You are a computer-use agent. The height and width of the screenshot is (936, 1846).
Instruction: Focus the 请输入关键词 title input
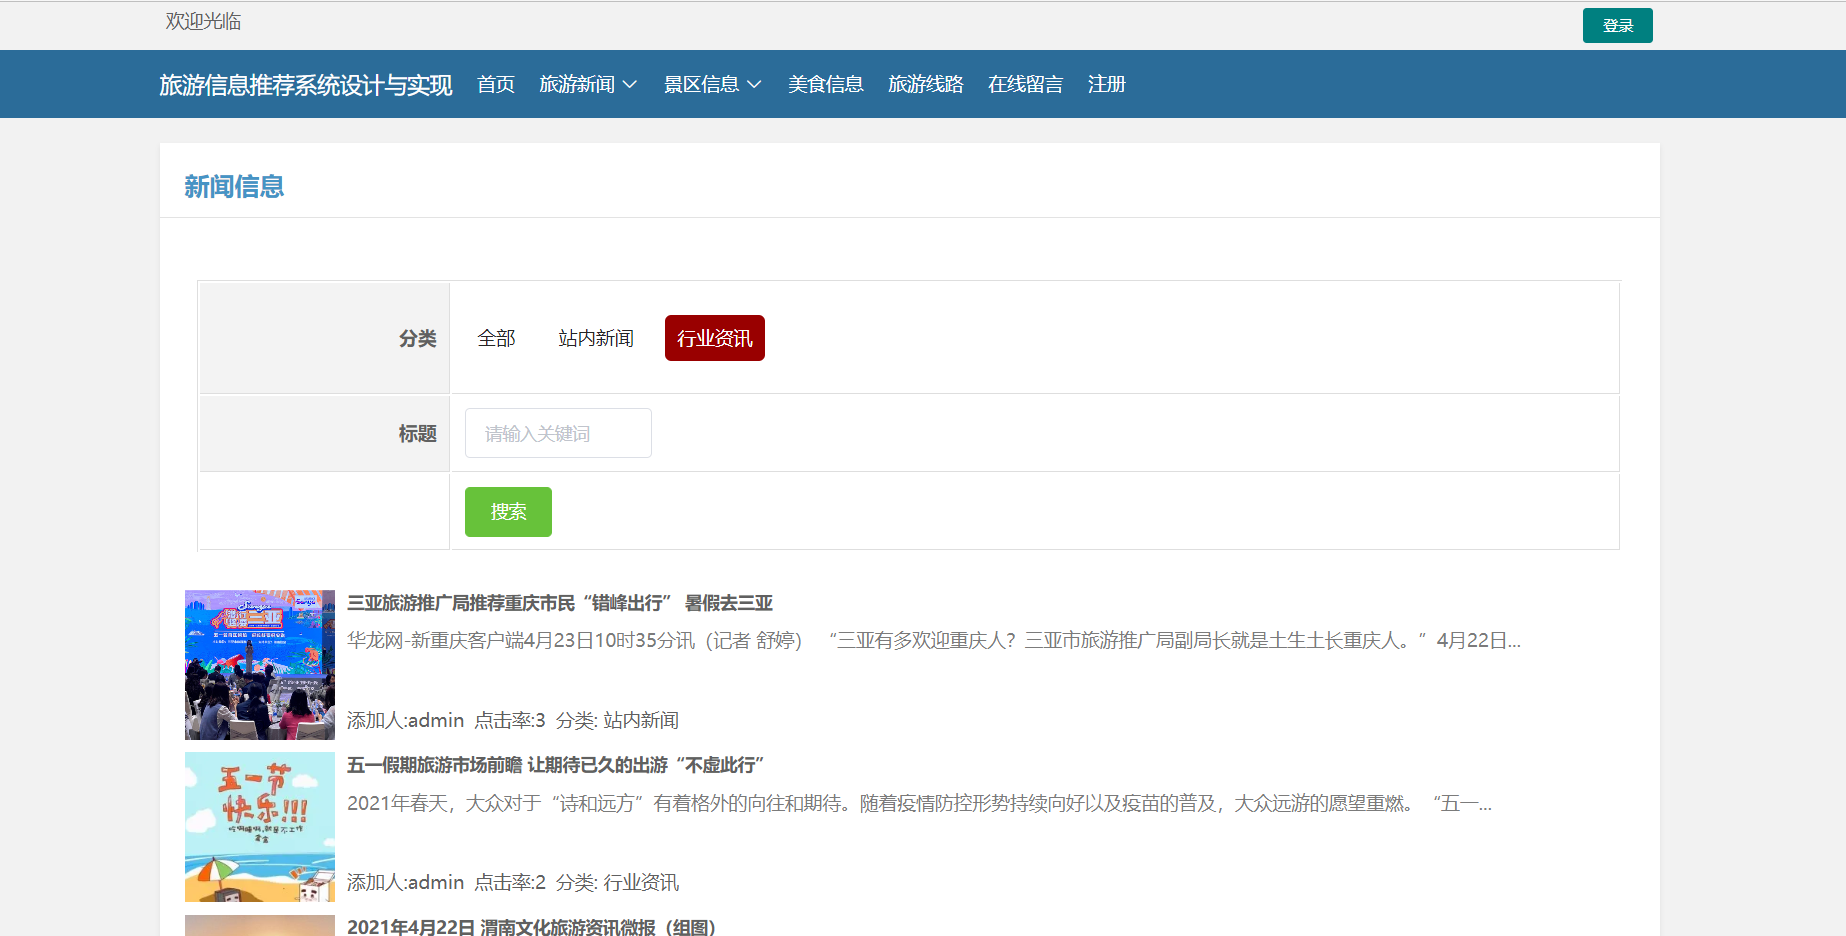pyautogui.click(x=558, y=433)
